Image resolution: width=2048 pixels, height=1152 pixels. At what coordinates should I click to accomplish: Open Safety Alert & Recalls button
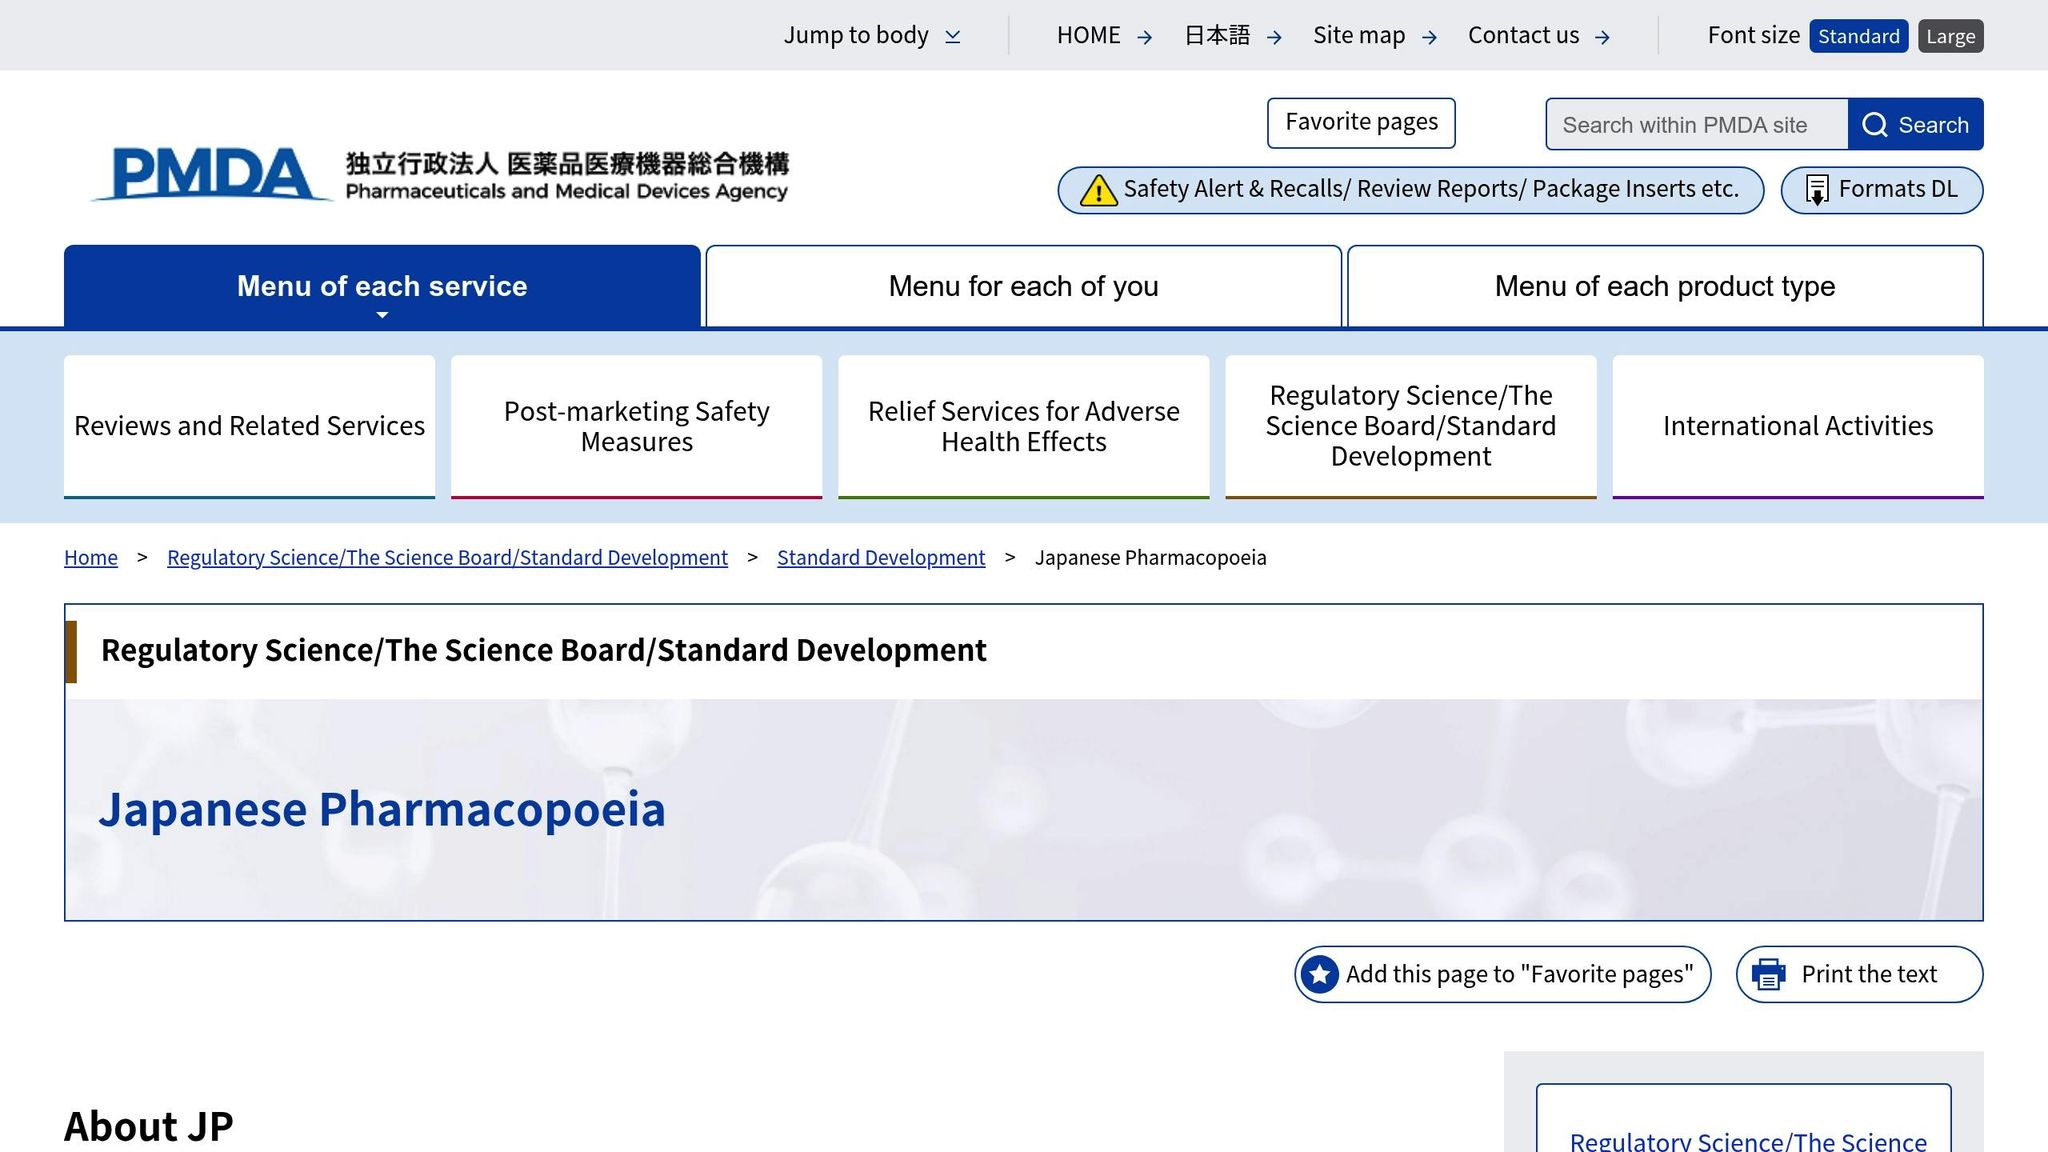[1411, 190]
